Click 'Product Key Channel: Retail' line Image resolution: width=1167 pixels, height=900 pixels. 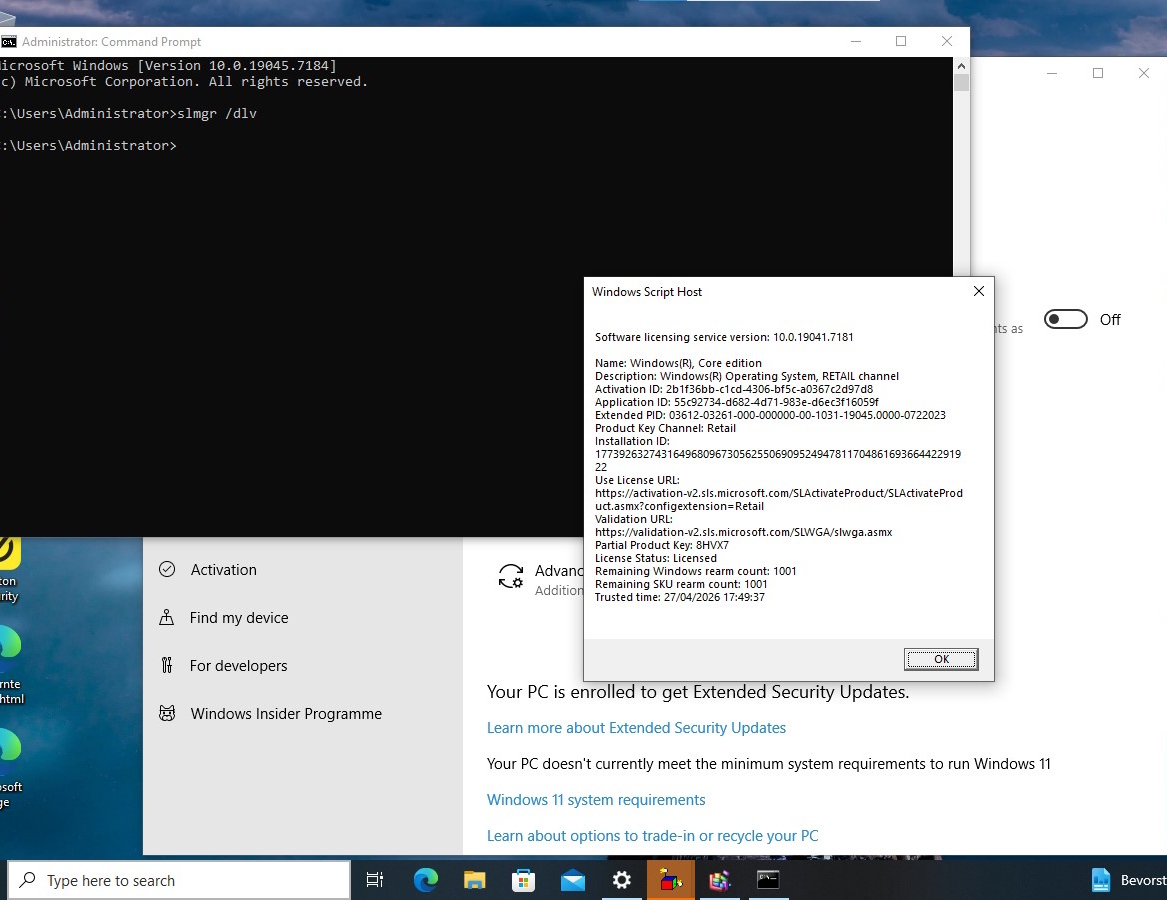665,429
